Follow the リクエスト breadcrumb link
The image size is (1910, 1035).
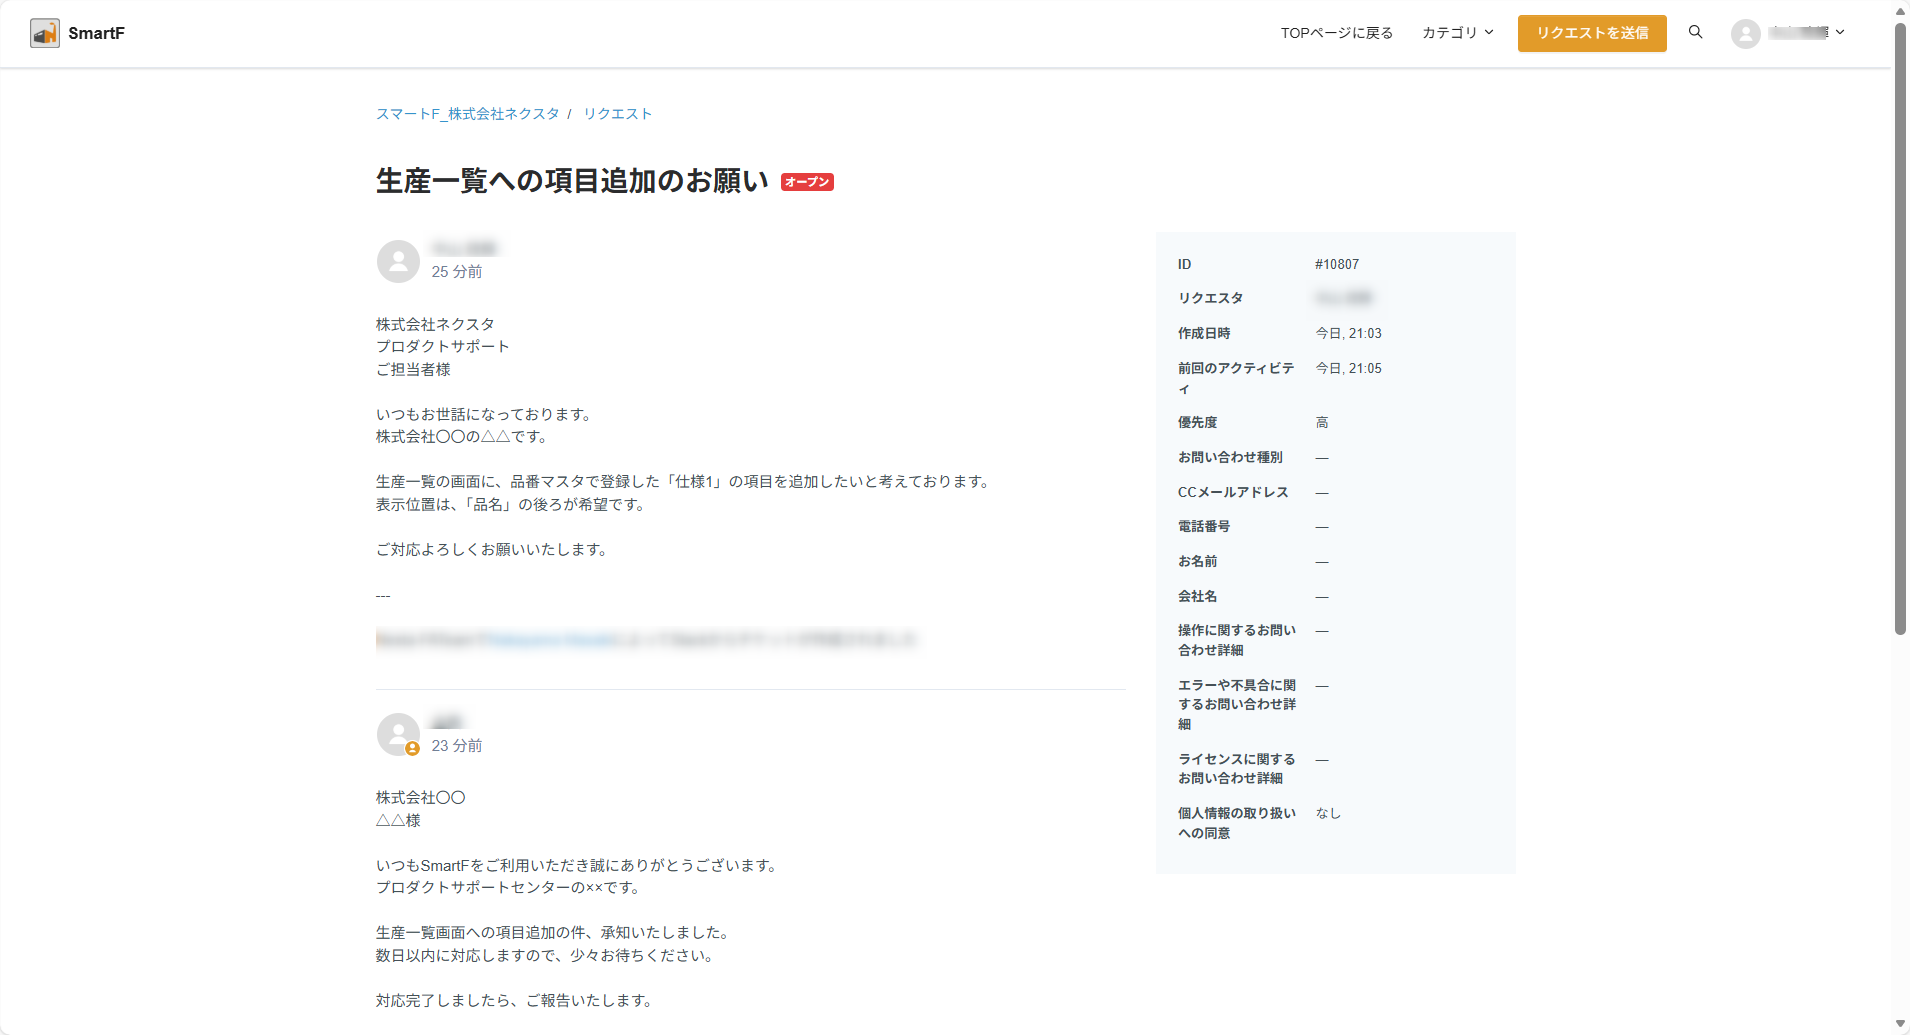(617, 114)
